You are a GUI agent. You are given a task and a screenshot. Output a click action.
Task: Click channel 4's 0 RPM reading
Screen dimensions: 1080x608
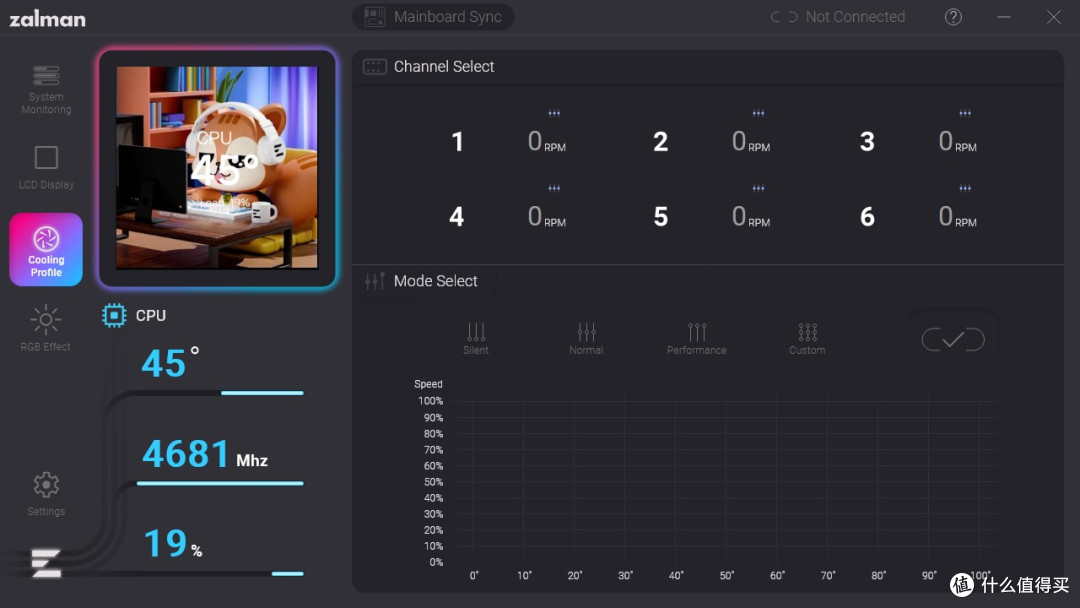coord(546,217)
